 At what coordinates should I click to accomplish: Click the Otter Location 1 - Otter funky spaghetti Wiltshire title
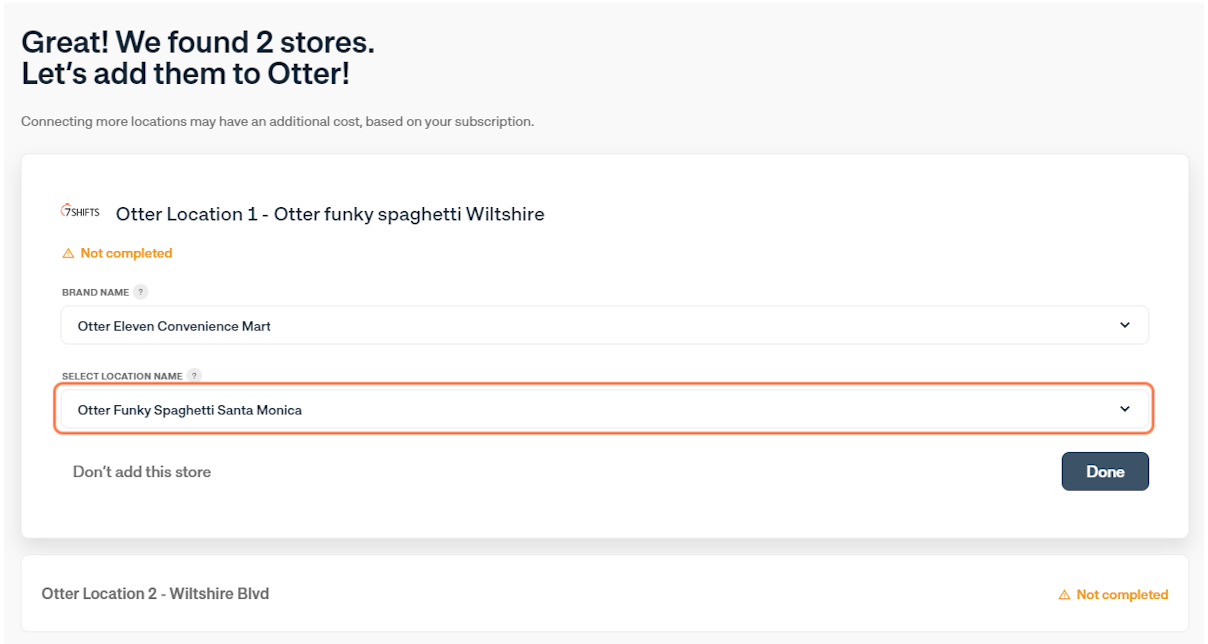[x=330, y=214]
